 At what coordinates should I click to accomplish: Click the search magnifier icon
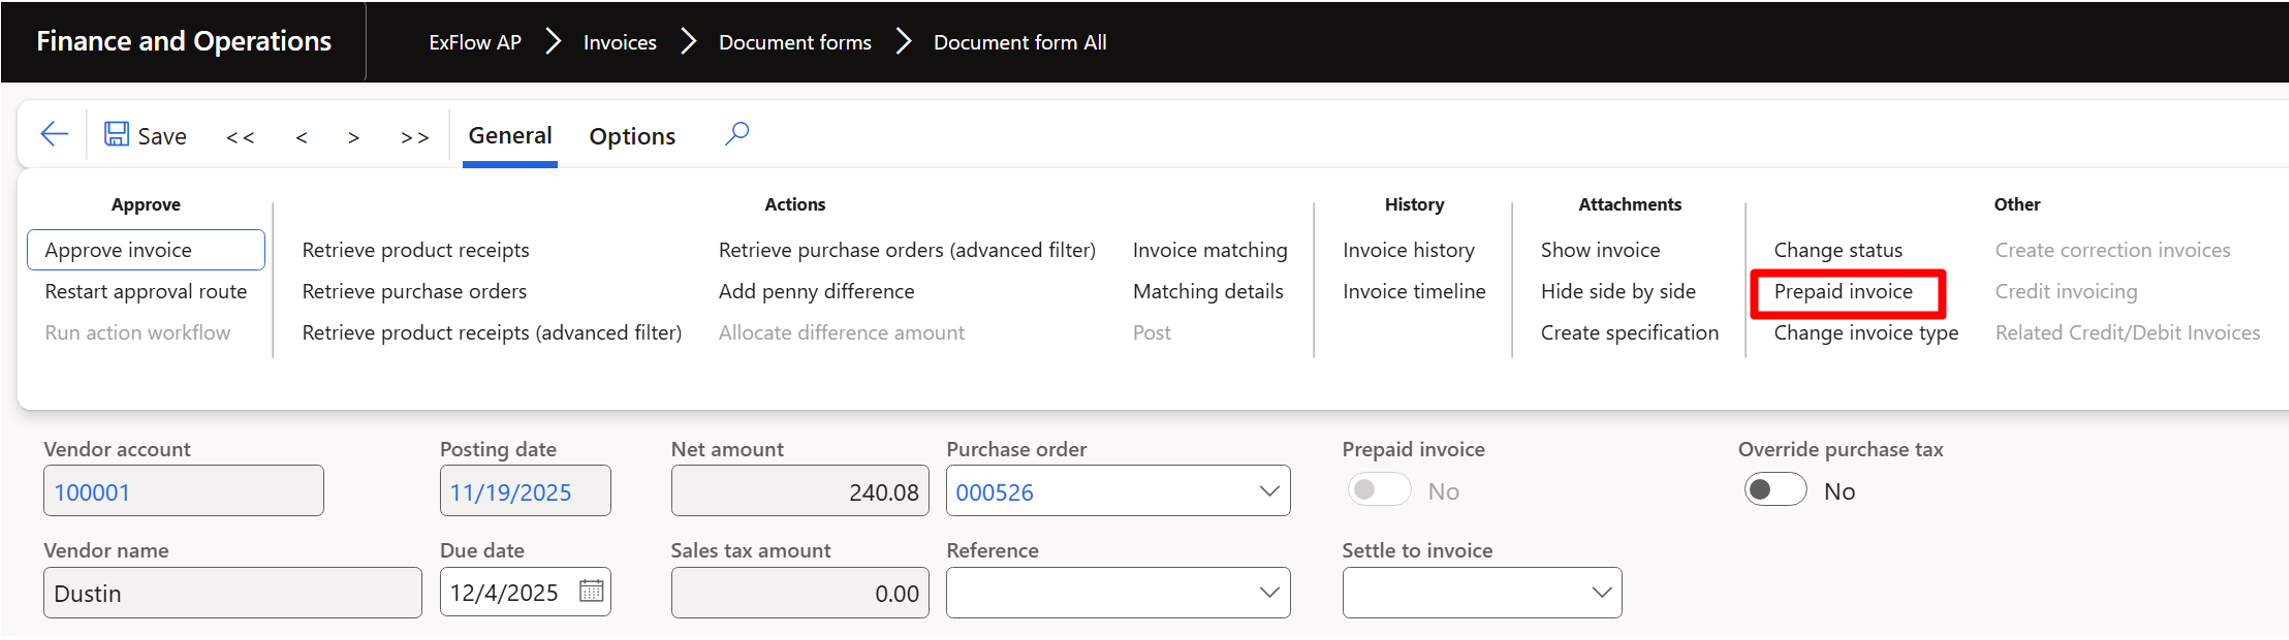tap(737, 133)
